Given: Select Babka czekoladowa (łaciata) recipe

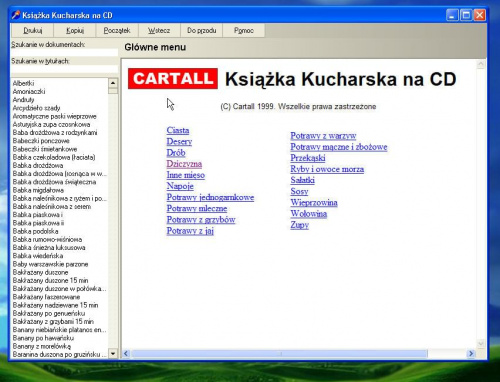Looking at the screenshot, I should 54,157.
